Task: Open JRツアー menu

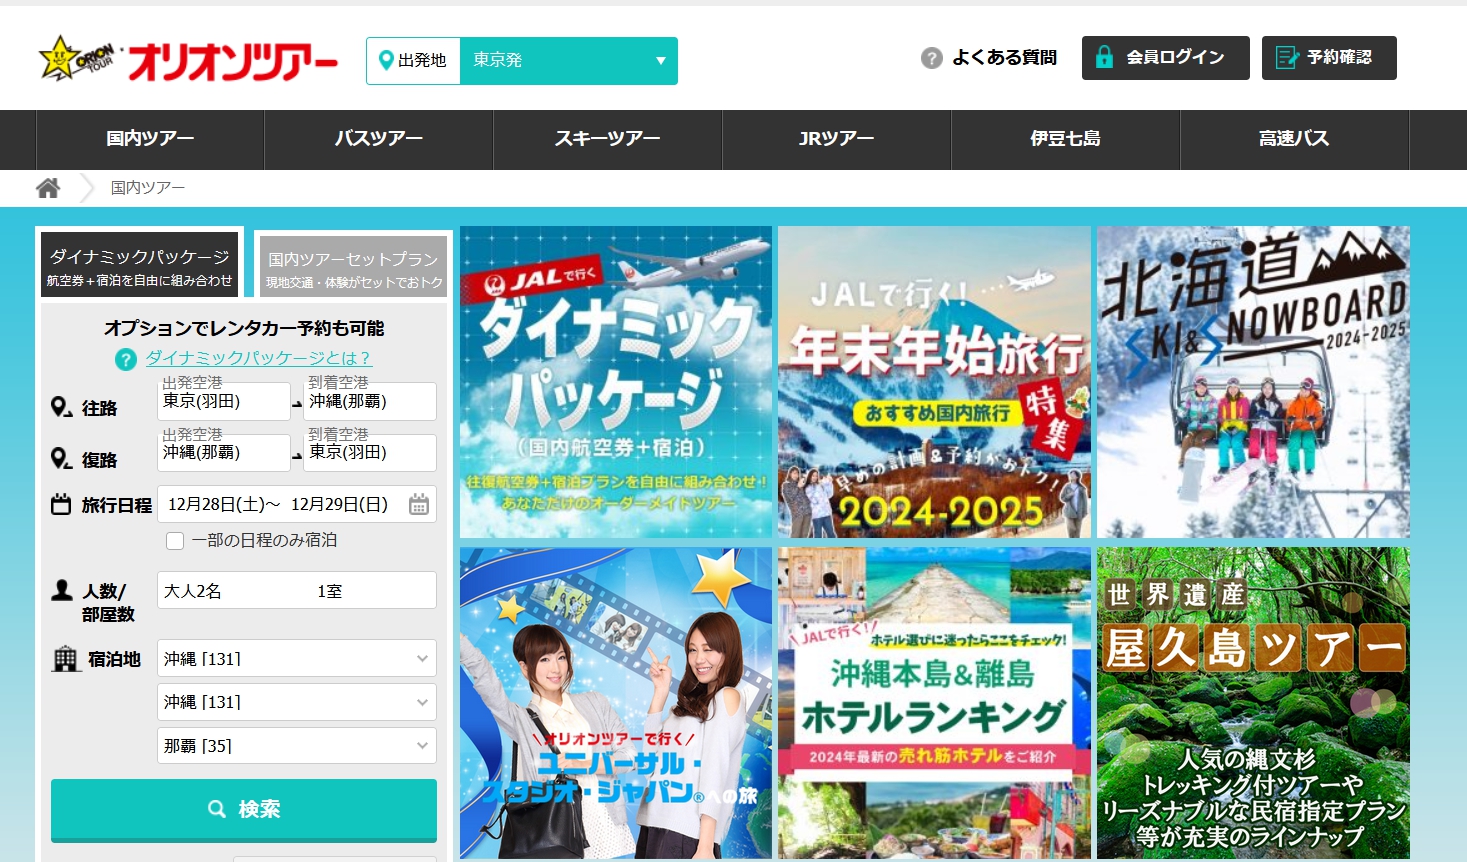Action: 837,139
